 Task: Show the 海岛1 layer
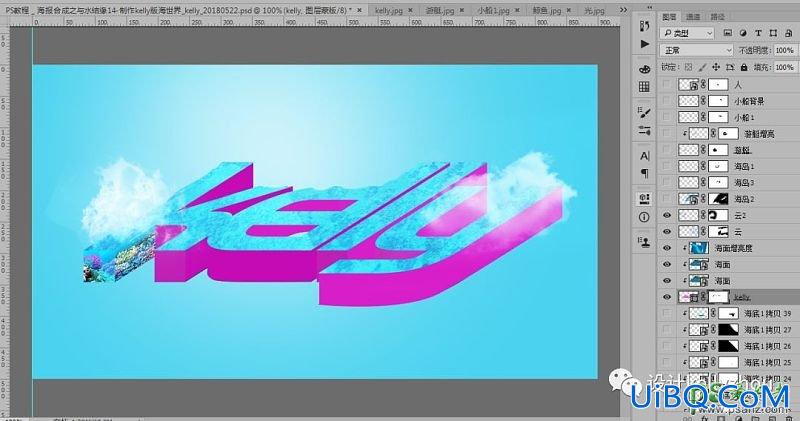coord(667,166)
